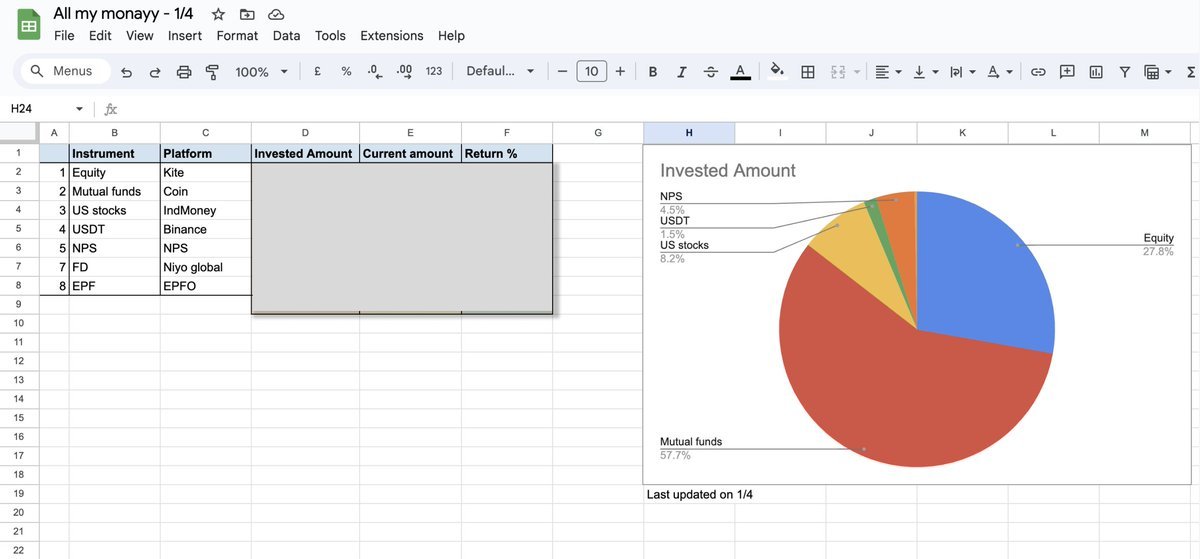
Task: Open the Extensions menu
Action: [x=392, y=36]
